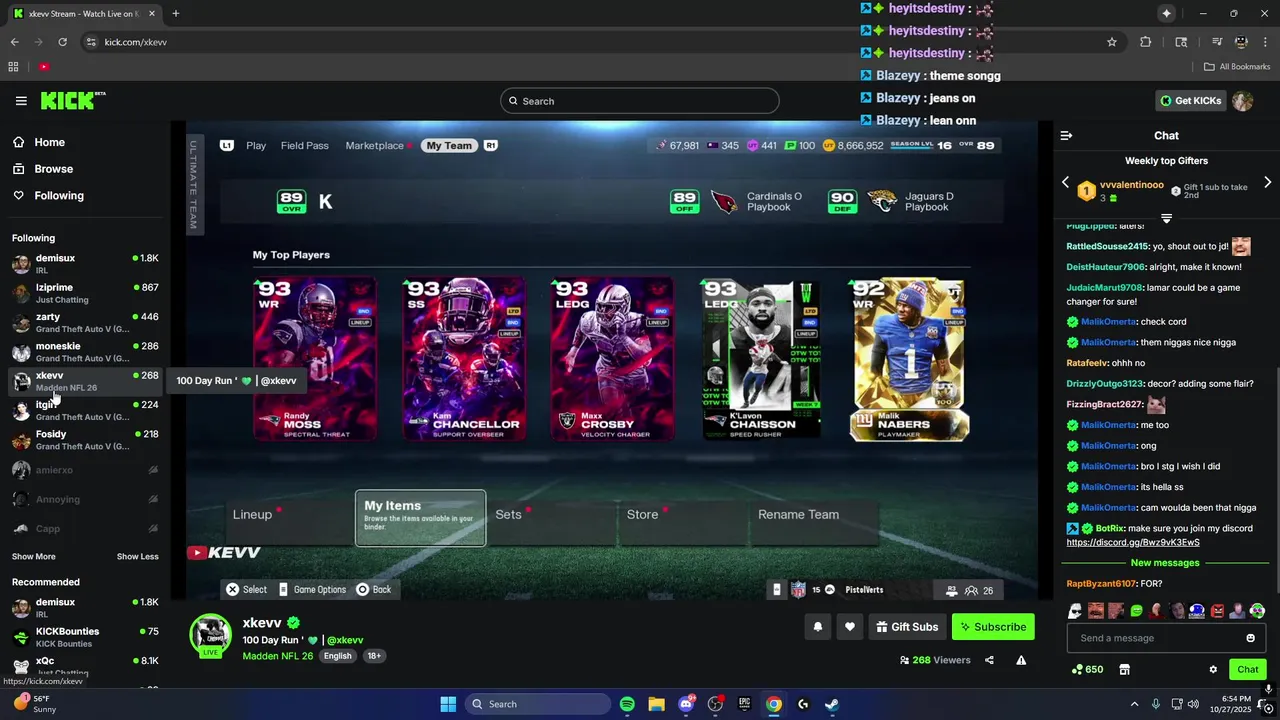The height and width of the screenshot is (720, 1280).
Task: Click New messages divider in chat
Action: [1166, 563]
